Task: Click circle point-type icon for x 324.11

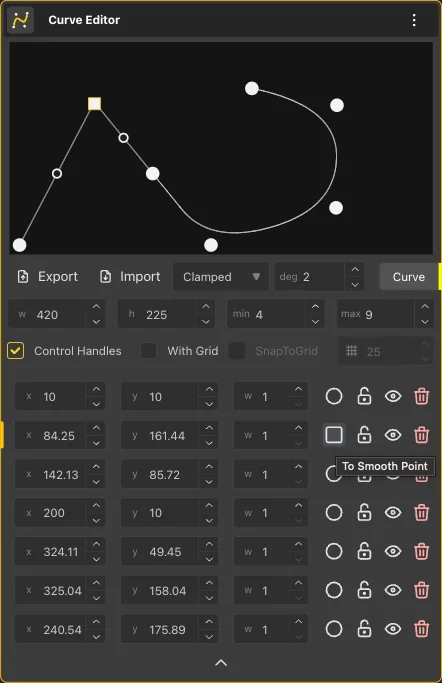Action: (334, 551)
